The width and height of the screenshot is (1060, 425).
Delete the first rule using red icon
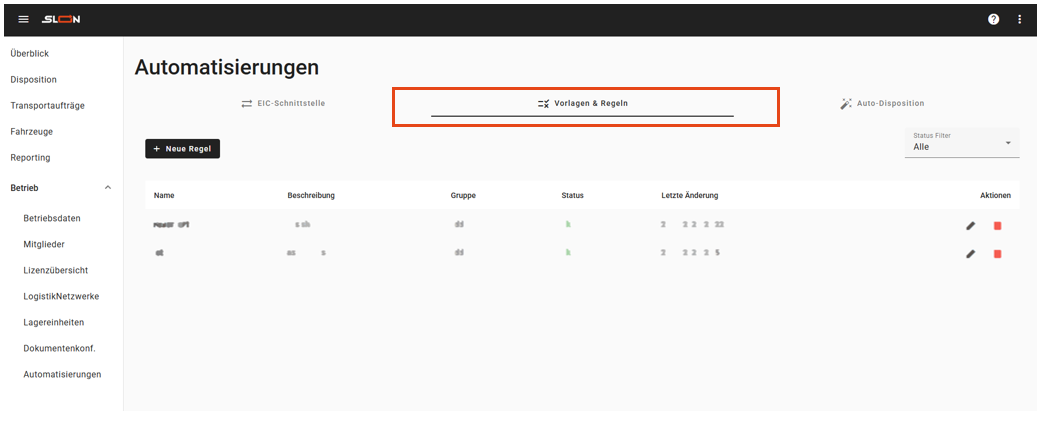[x=997, y=226]
